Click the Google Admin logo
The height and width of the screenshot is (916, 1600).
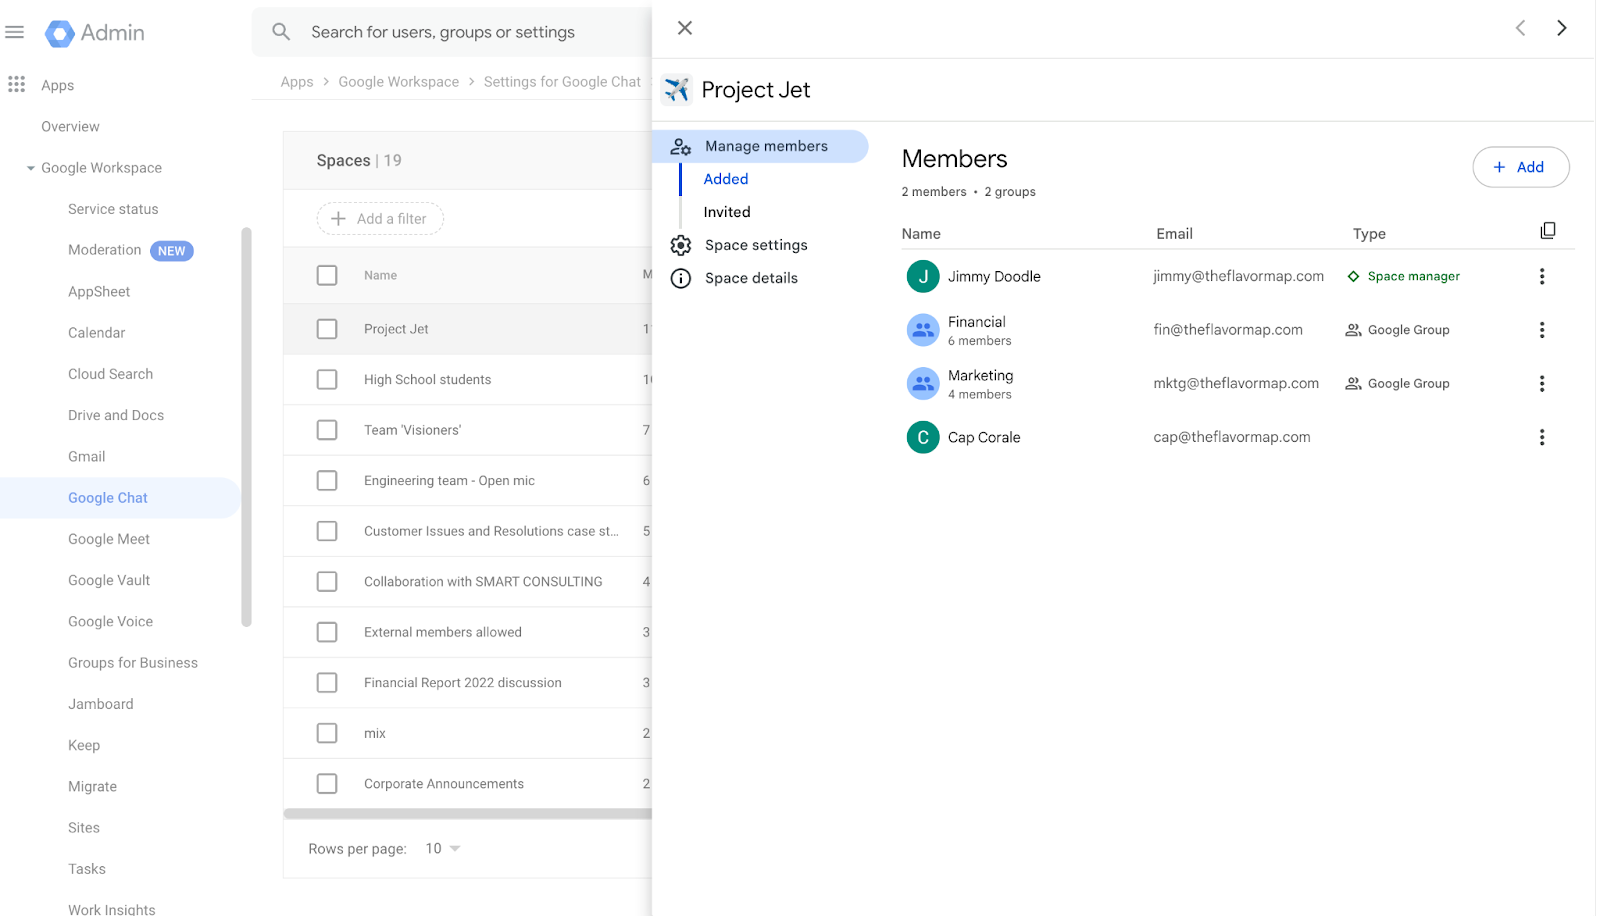click(95, 33)
